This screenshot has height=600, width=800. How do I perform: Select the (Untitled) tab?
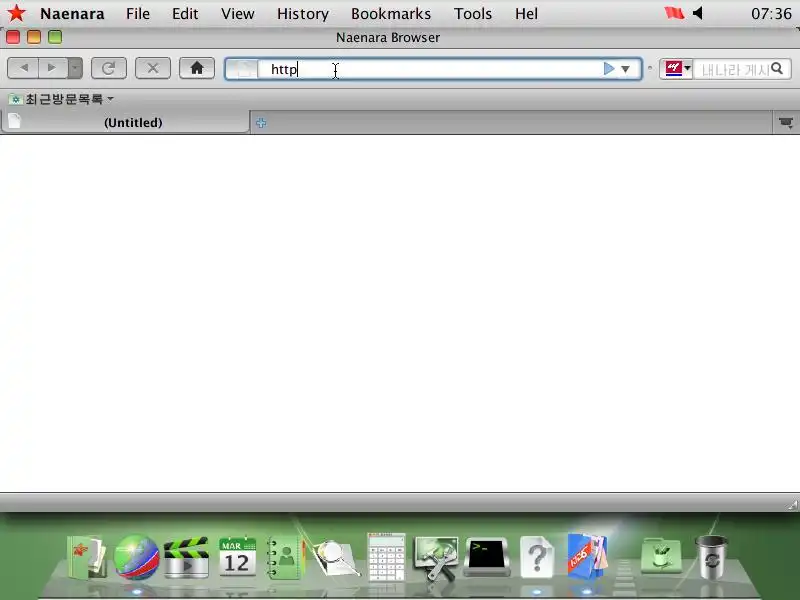click(x=125, y=122)
